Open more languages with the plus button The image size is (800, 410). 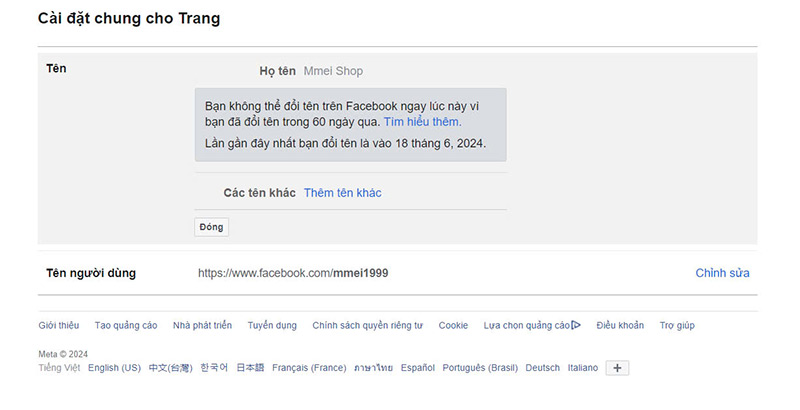618,368
